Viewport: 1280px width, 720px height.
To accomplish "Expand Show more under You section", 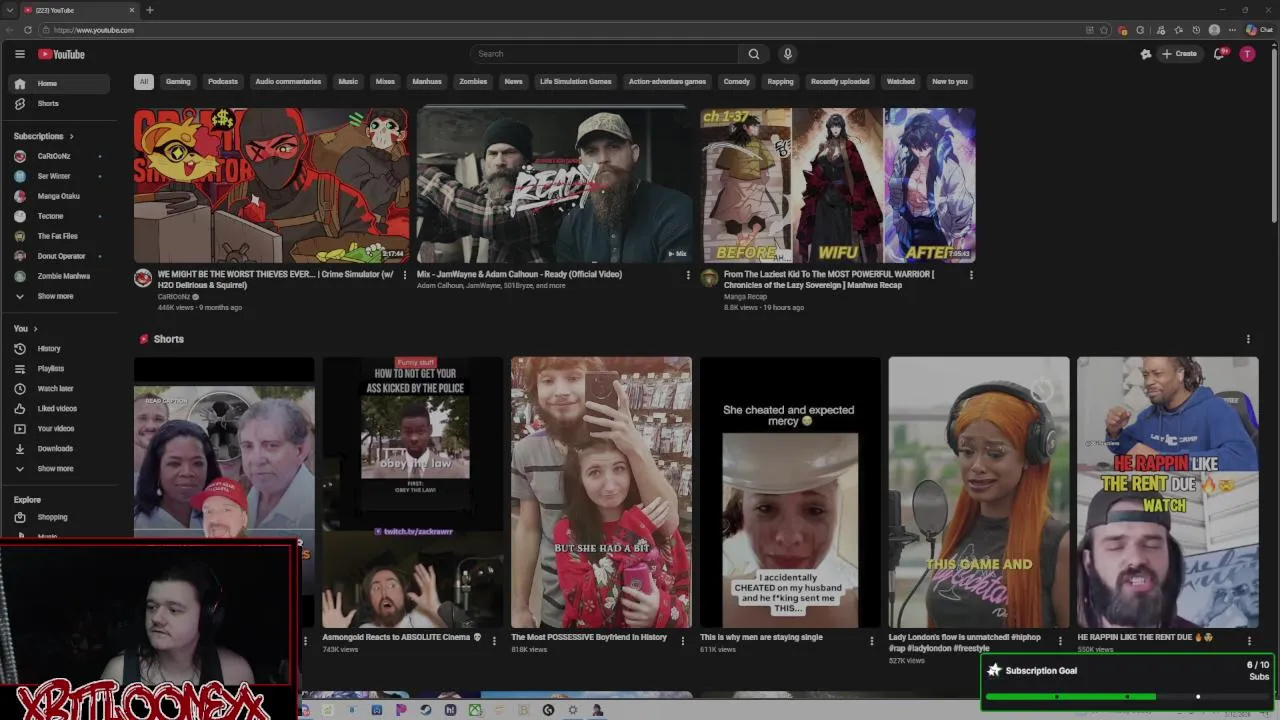I will click(60, 469).
